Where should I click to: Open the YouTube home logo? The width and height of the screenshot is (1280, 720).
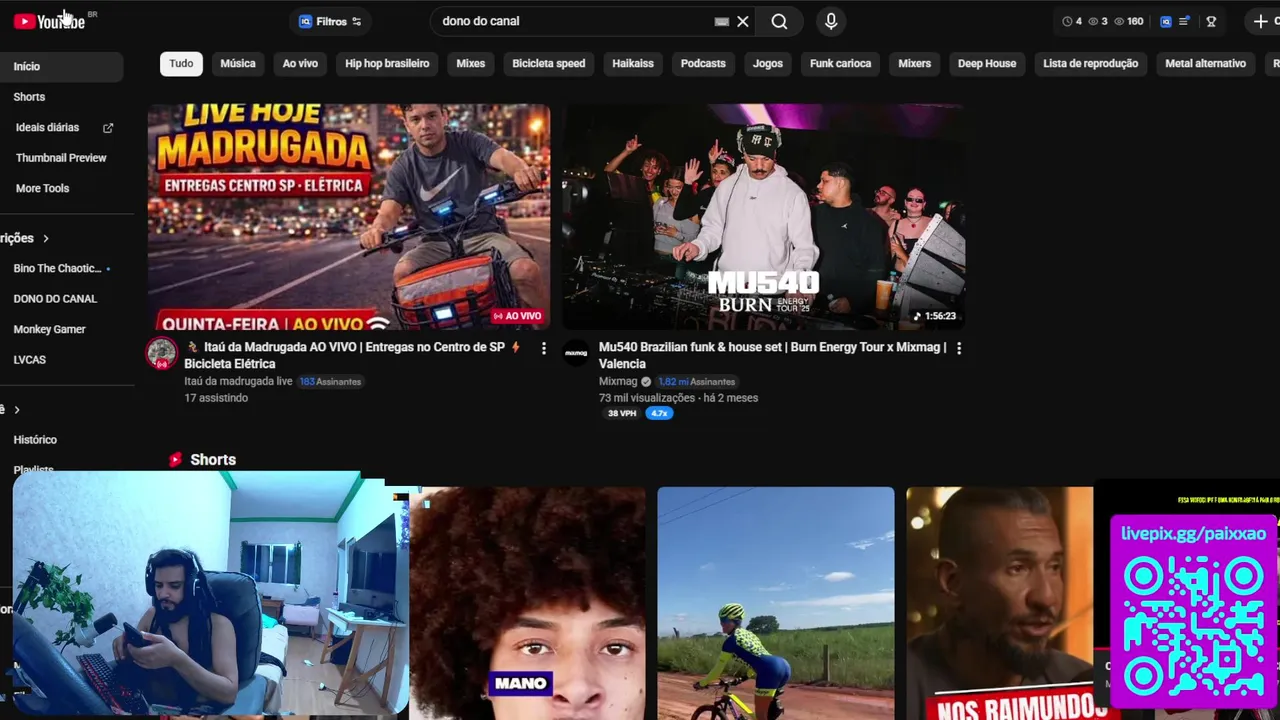(x=49, y=21)
